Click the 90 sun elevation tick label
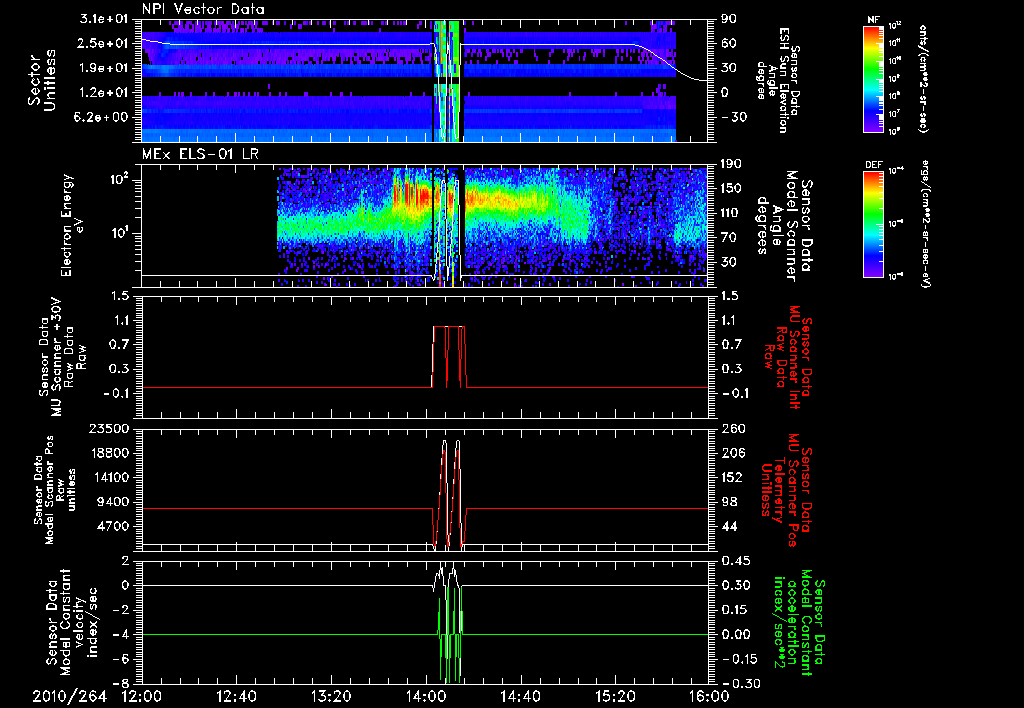Image resolution: width=1024 pixels, height=708 pixels. click(x=728, y=19)
